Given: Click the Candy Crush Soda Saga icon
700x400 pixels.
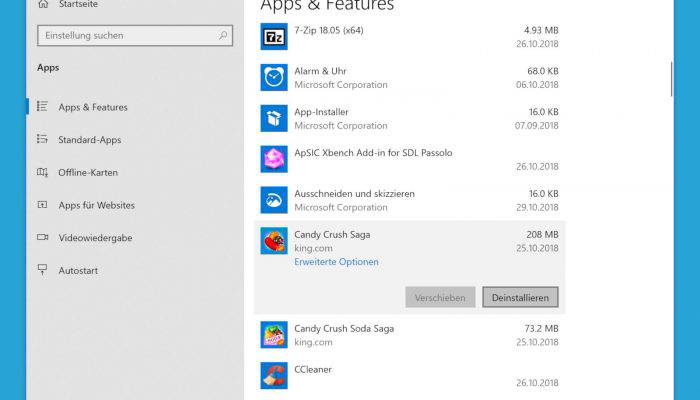Looking at the screenshot, I should point(274,335).
